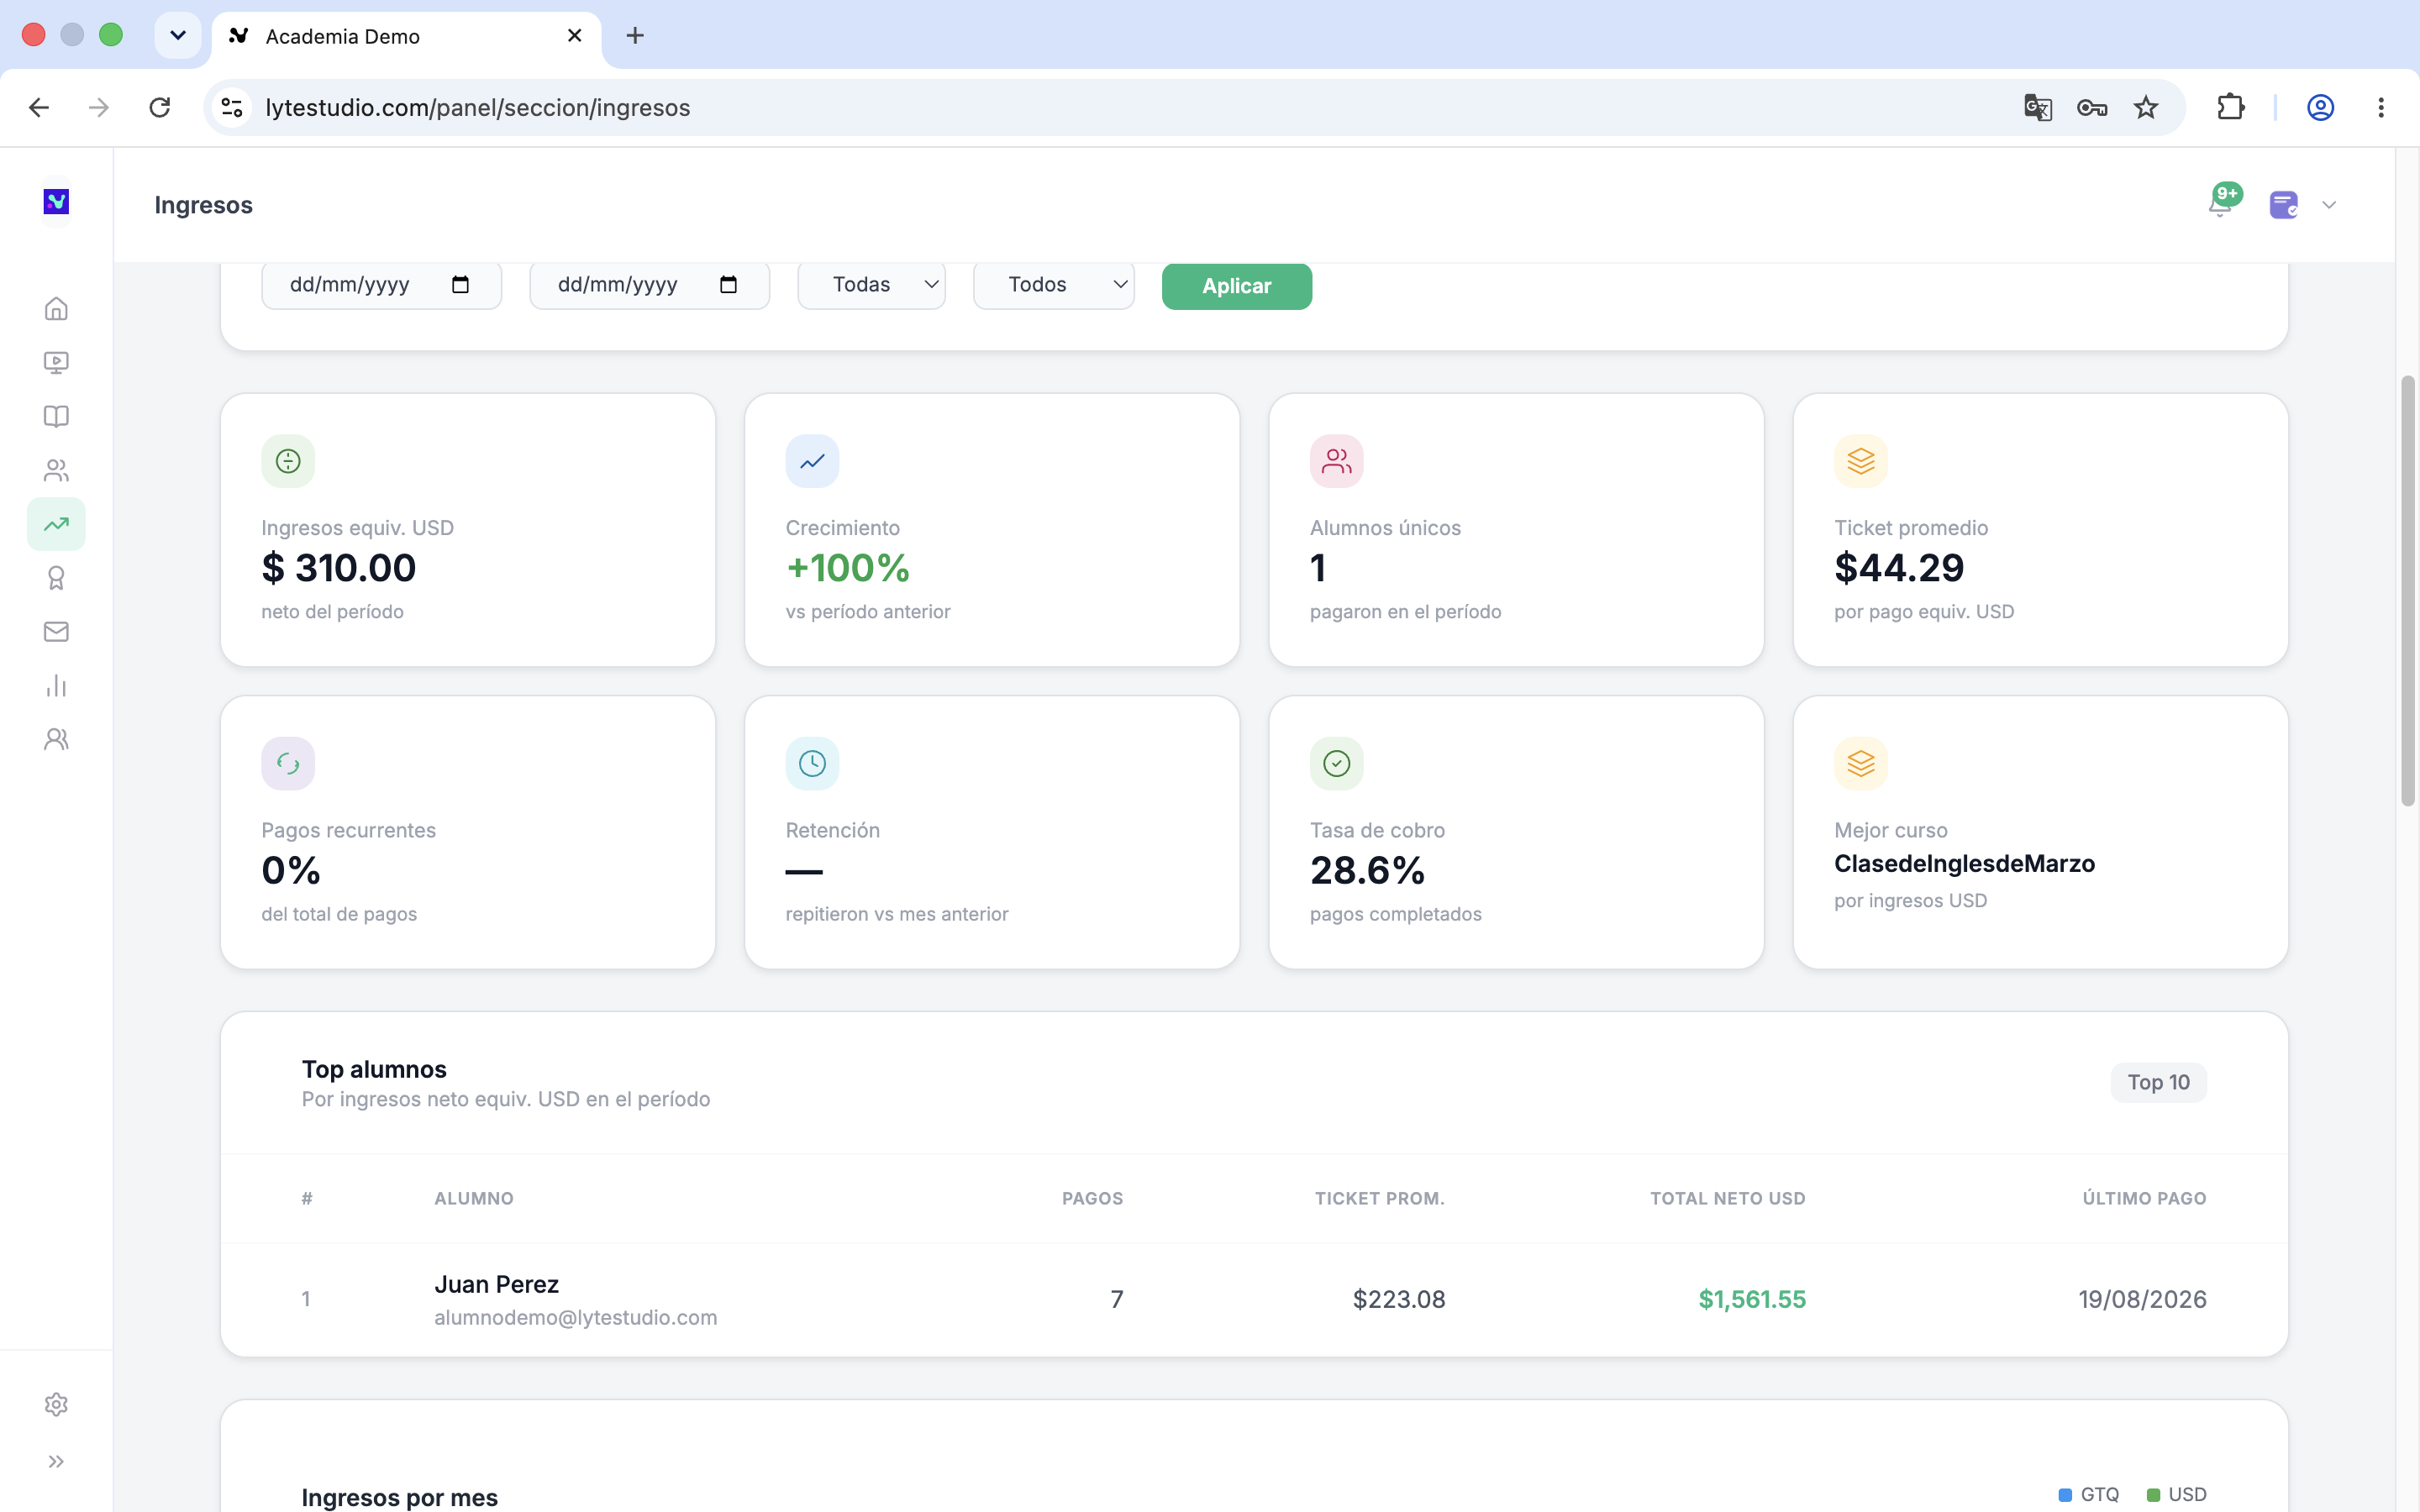Close the Academia Demo tab
2420x1512 pixels.
click(x=575, y=36)
